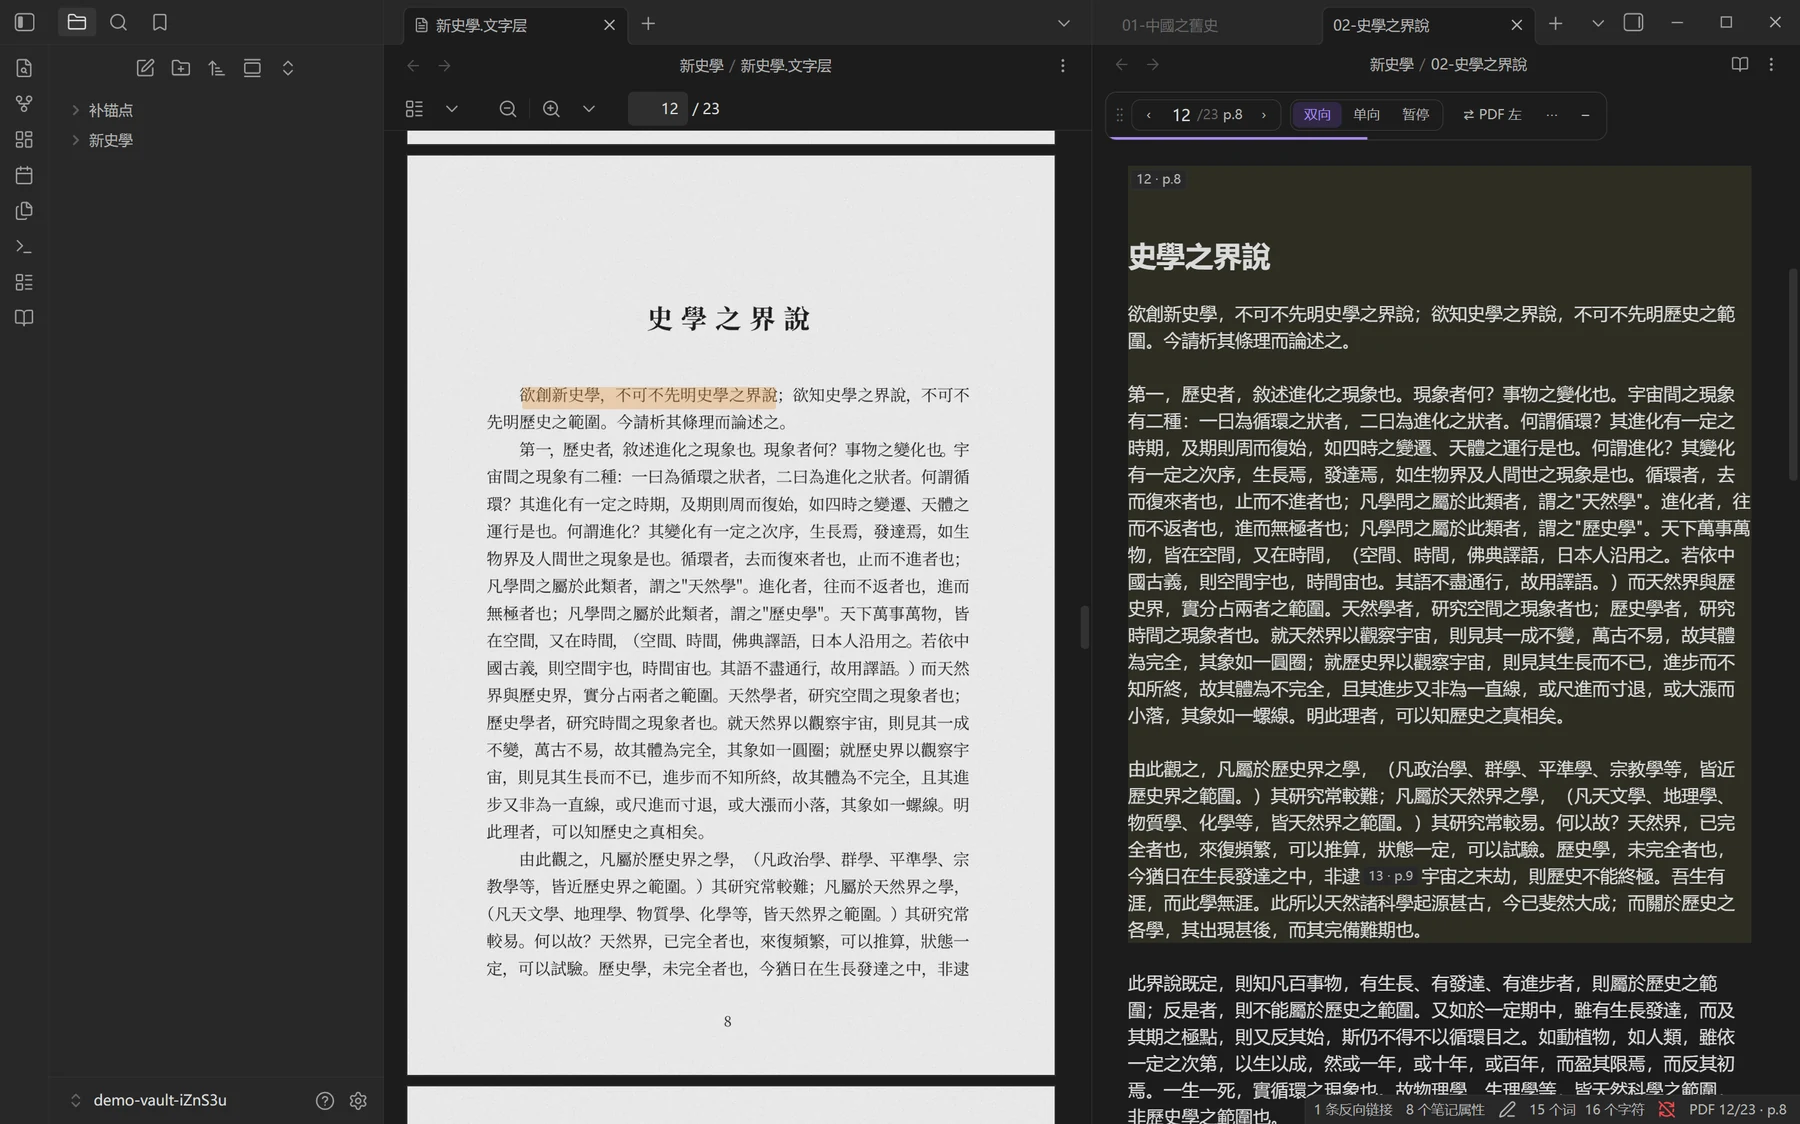Toggle the right sidebar
The width and height of the screenshot is (1800, 1124).
(1633, 22)
